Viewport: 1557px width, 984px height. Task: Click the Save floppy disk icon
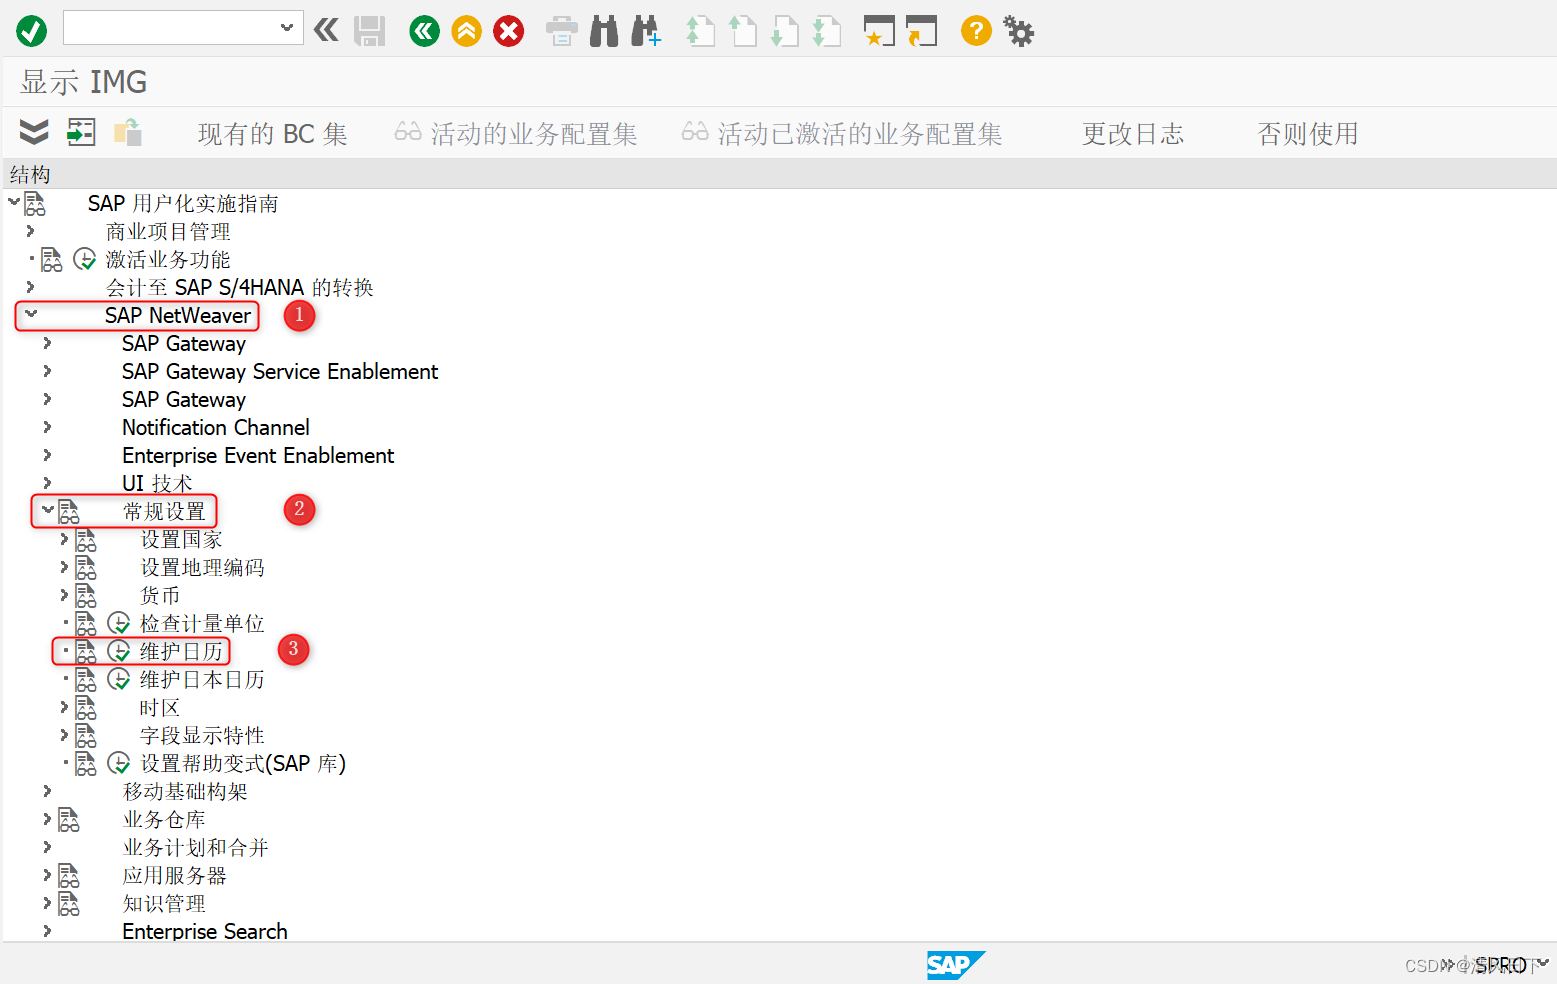click(x=369, y=31)
